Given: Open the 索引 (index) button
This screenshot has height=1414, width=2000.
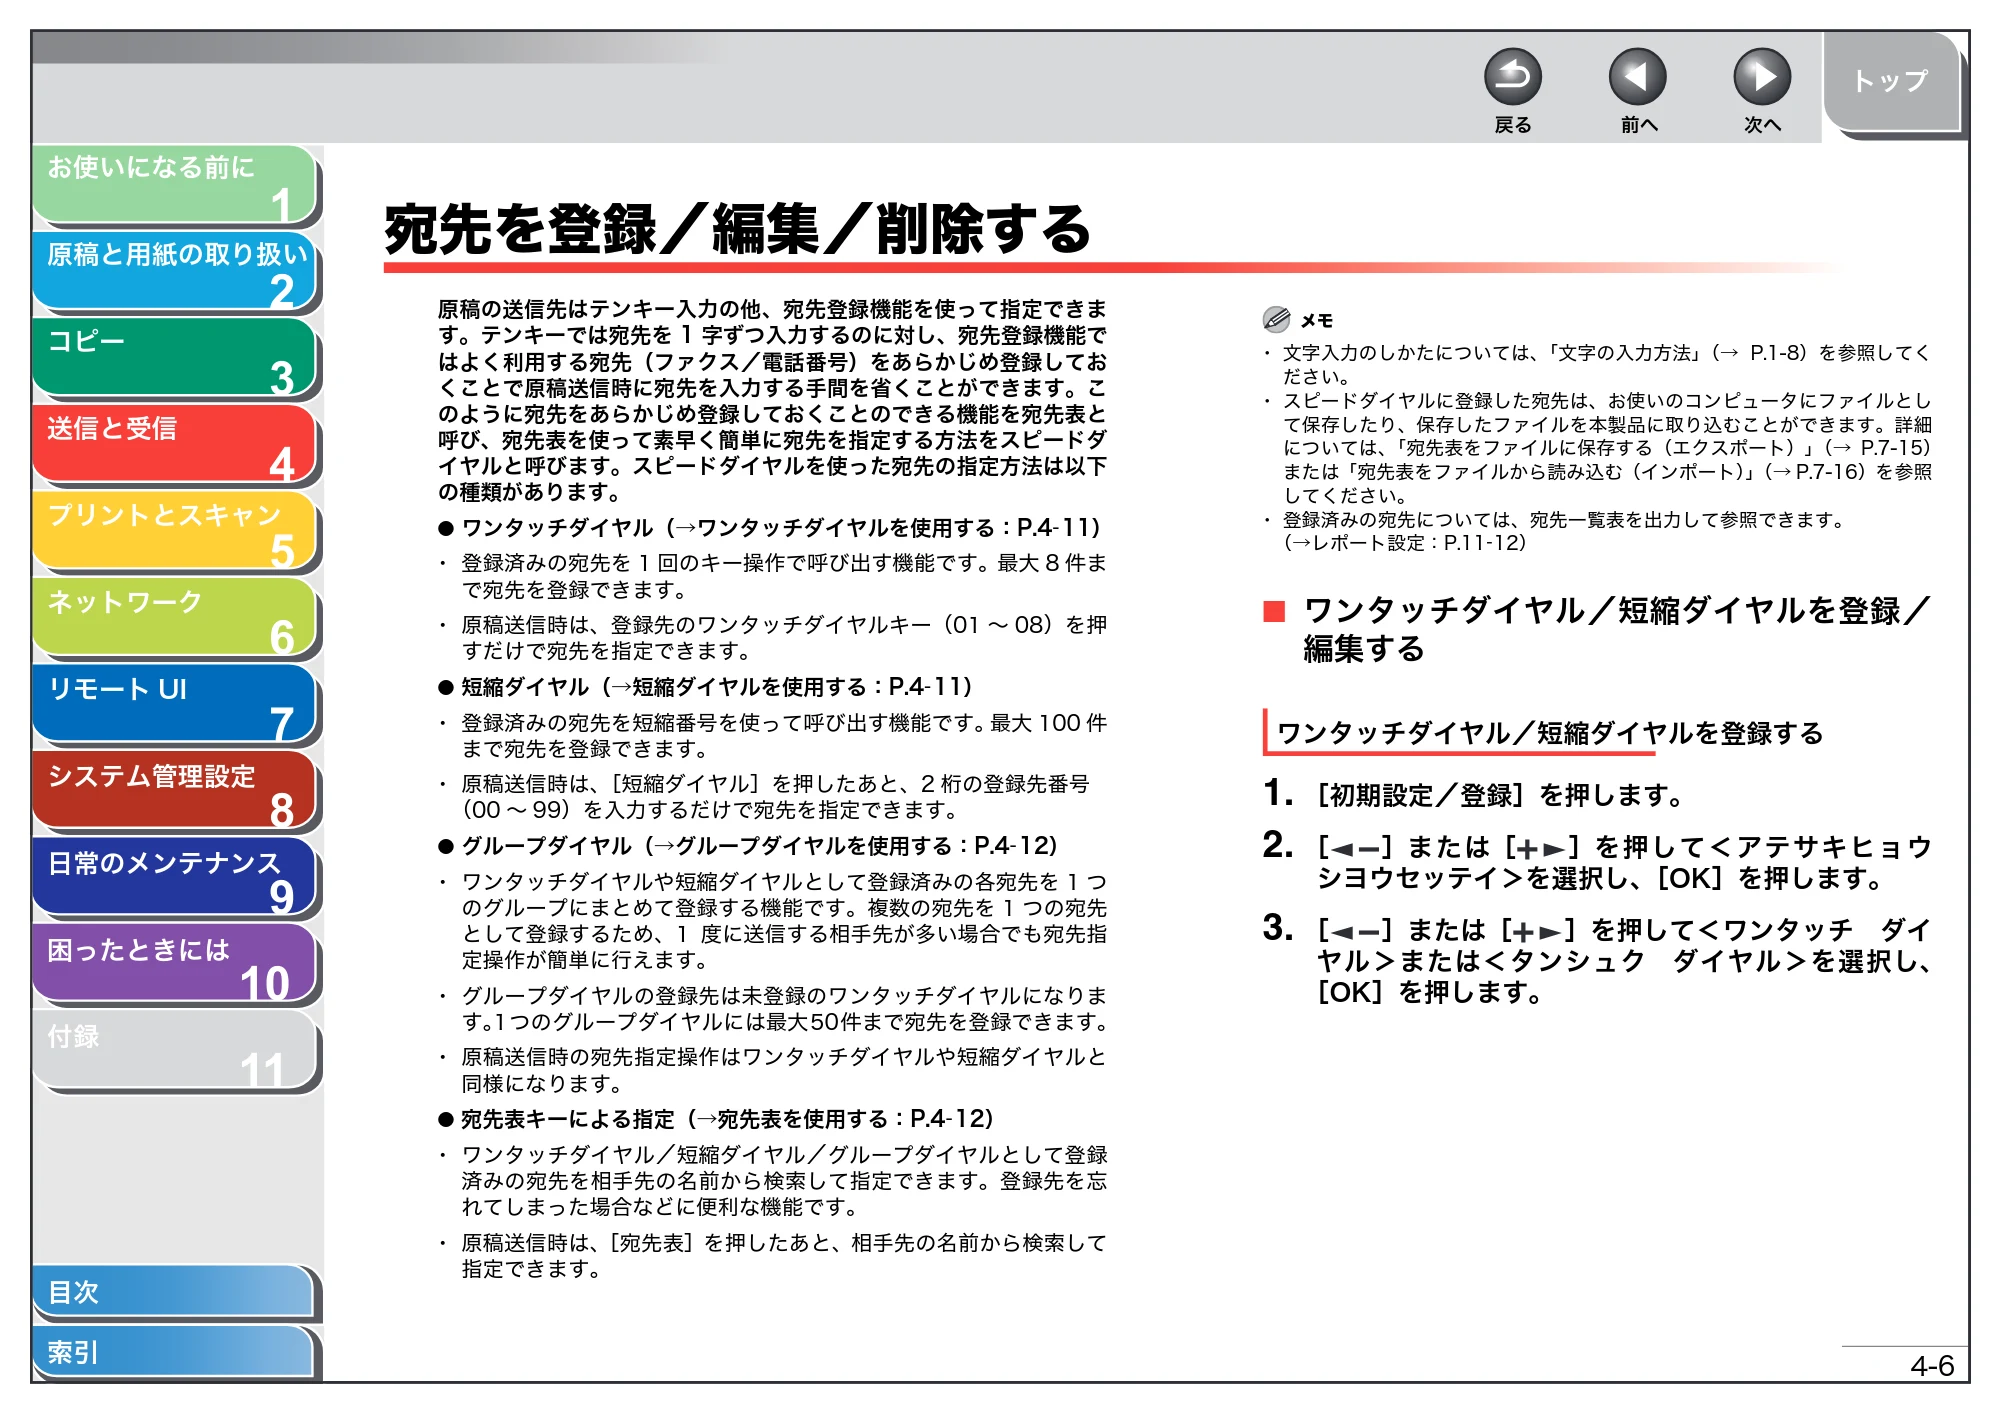Looking at the screenshot, I should (175, 1353).
